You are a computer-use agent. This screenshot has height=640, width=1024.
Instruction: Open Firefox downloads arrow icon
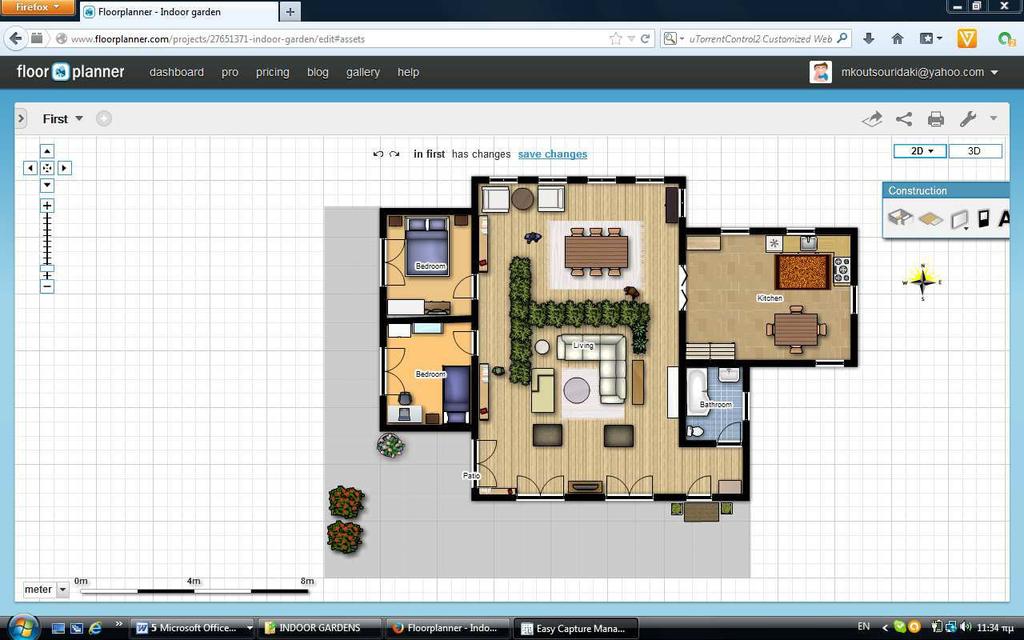pyautogui.click(x=868, y=39)
